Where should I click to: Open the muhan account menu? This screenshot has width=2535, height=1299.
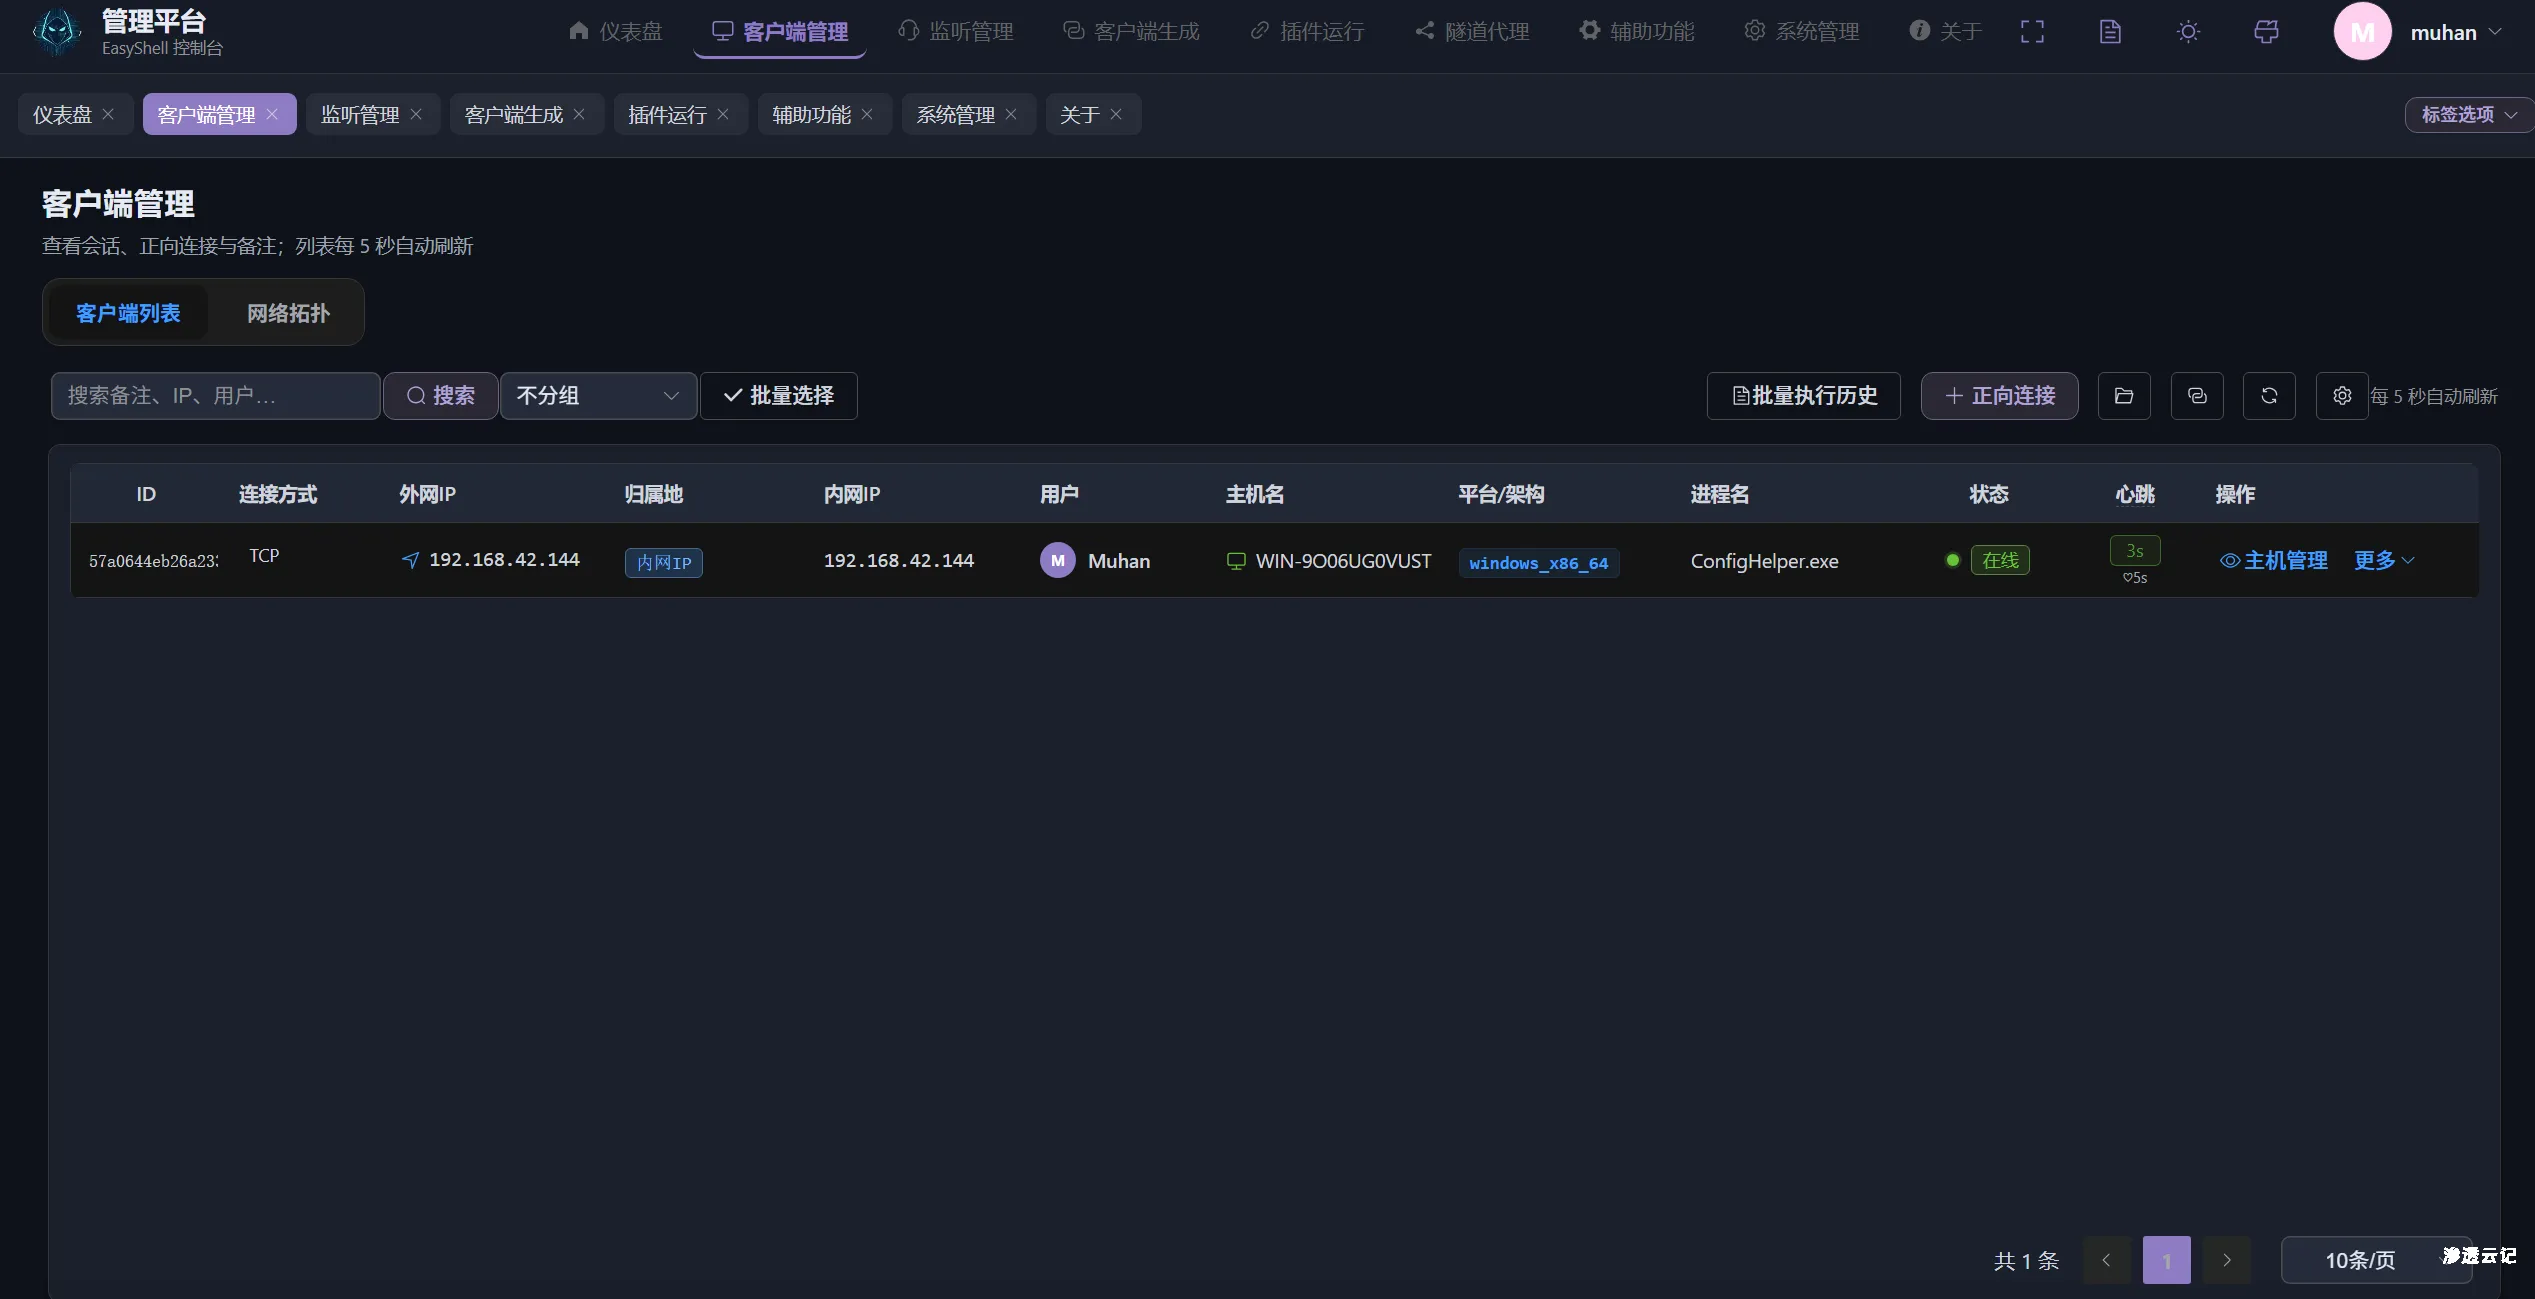2455,32
